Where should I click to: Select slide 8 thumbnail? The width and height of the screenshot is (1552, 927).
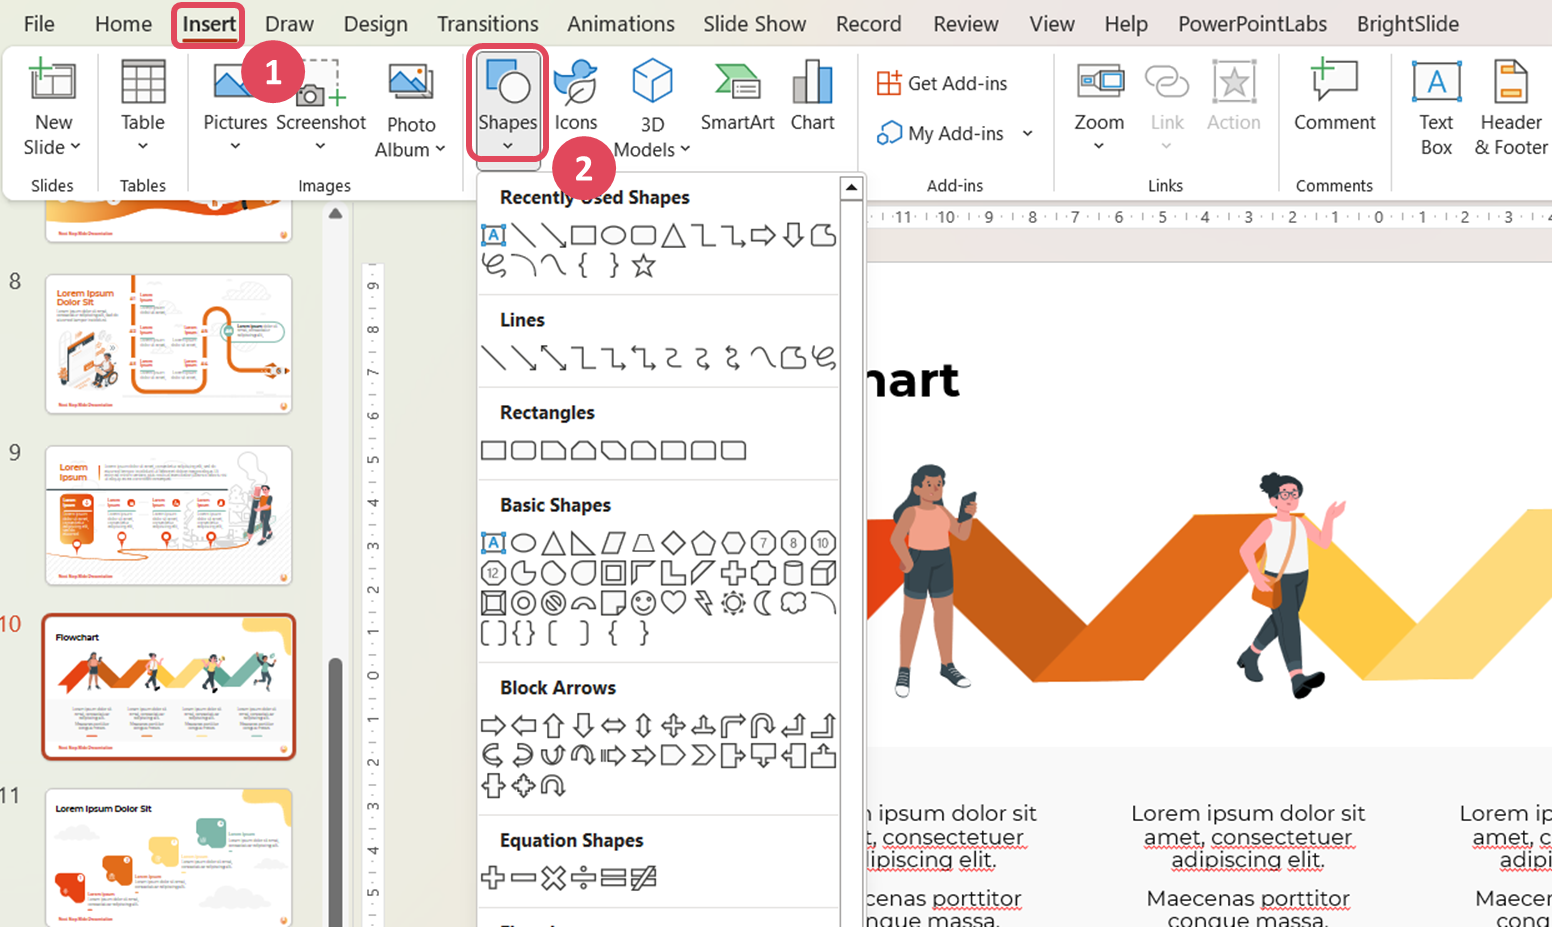click(x=169, y=344)
